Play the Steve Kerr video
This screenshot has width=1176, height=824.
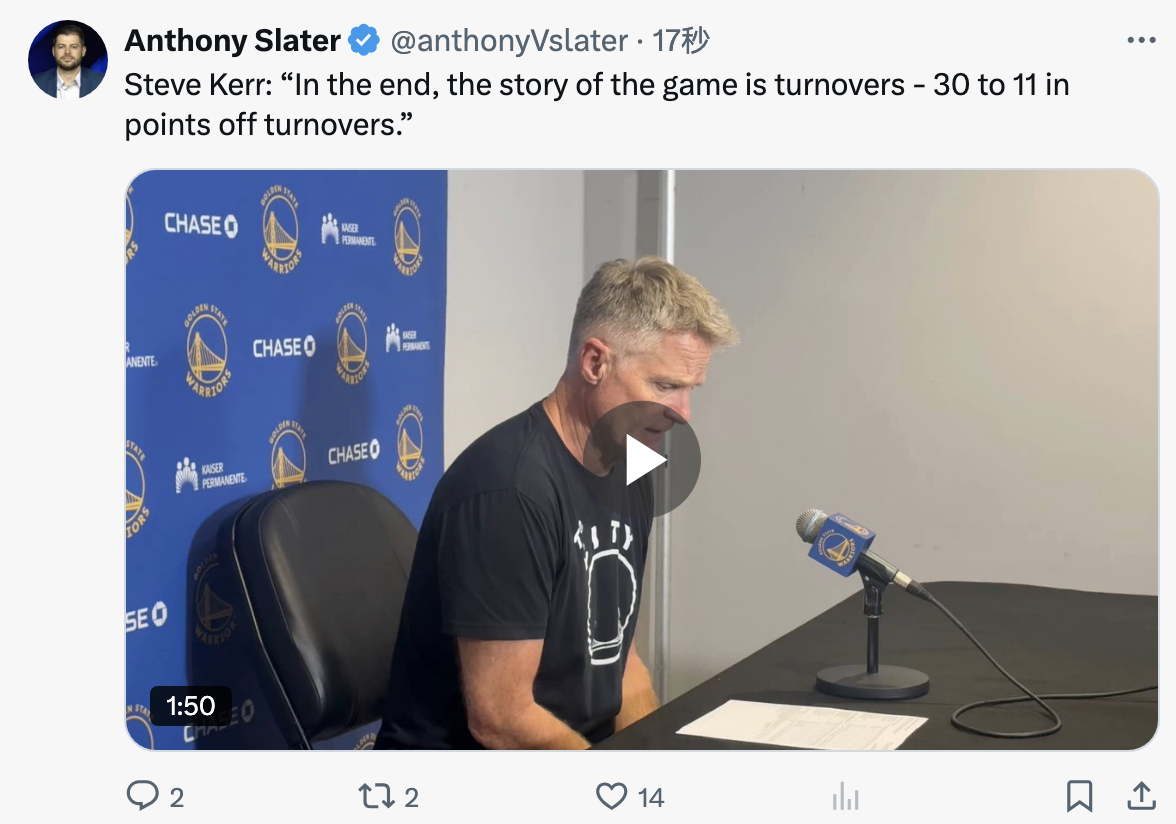tap(642, 460)
